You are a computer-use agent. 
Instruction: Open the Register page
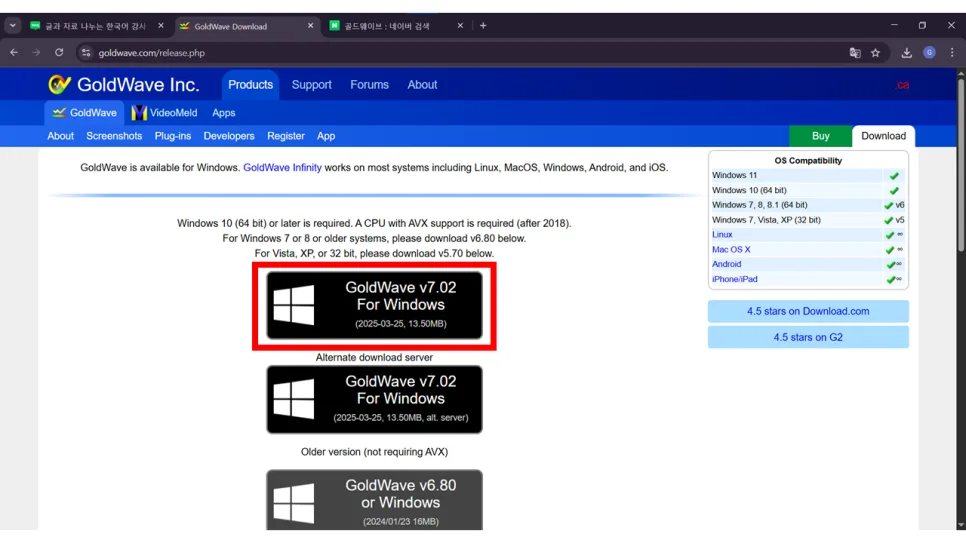[286, 136]
